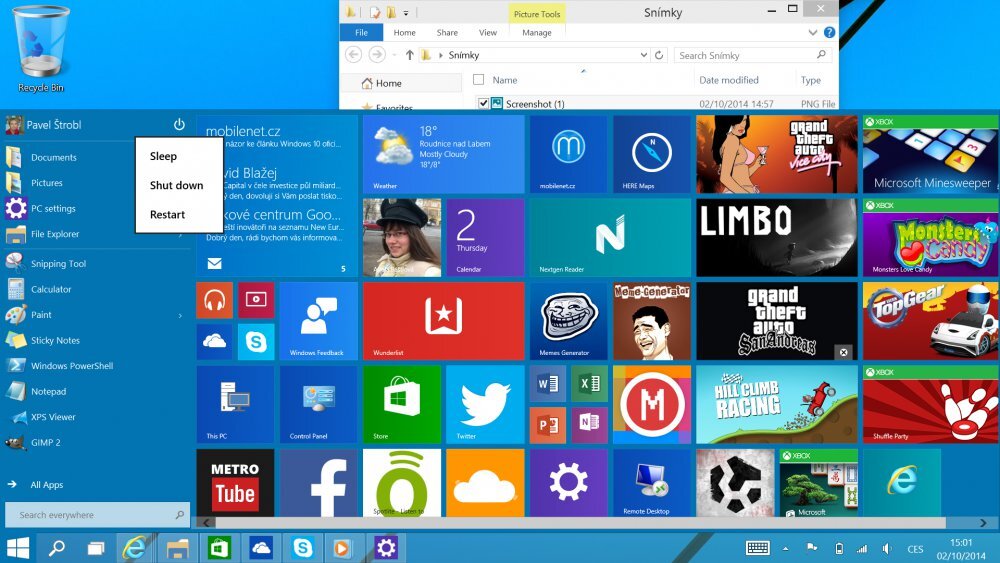Choose Sleep from the power menu

[163, 156]
